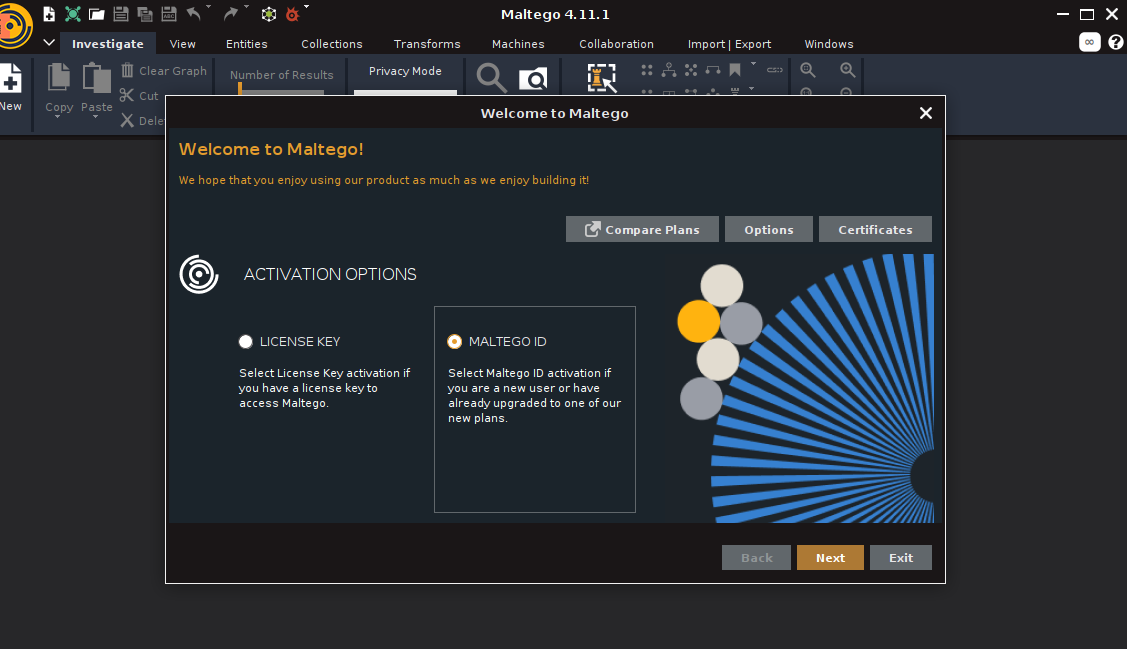Screen dimensions: 1127x649
Task: Click the Maltego application logo button
Action: [15, 26]
